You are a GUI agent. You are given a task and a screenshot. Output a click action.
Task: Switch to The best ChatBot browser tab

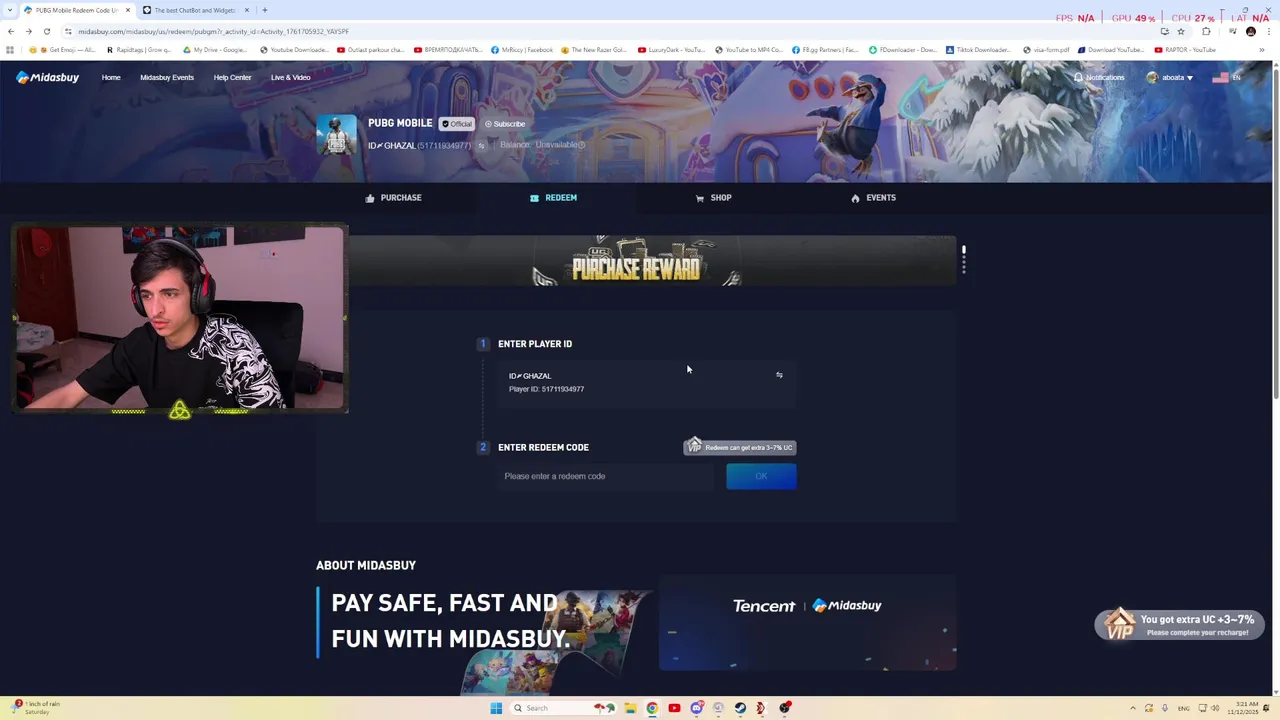[194, 10]
